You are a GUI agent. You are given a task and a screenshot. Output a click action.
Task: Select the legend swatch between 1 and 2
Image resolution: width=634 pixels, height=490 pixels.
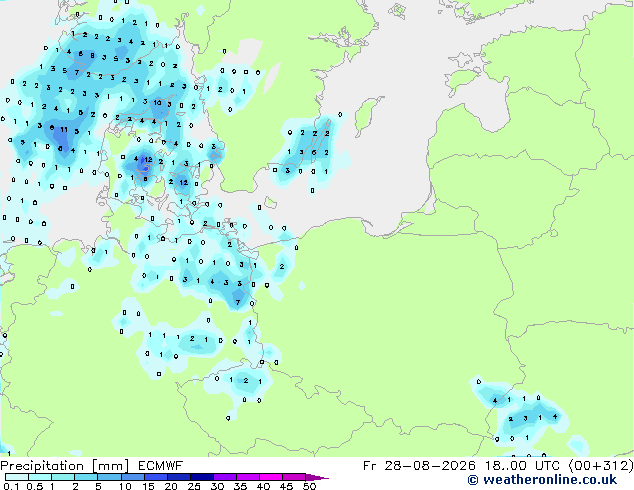pyautogui.click(x=63, y=477)
